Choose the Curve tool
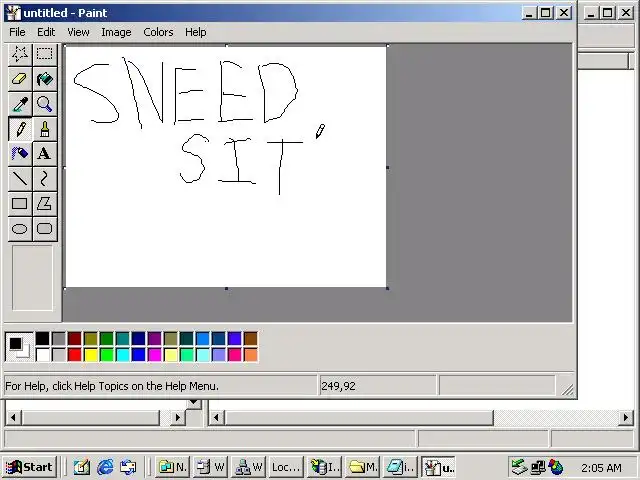Viewport: 640px width, 480px height. tap(44, 179)
